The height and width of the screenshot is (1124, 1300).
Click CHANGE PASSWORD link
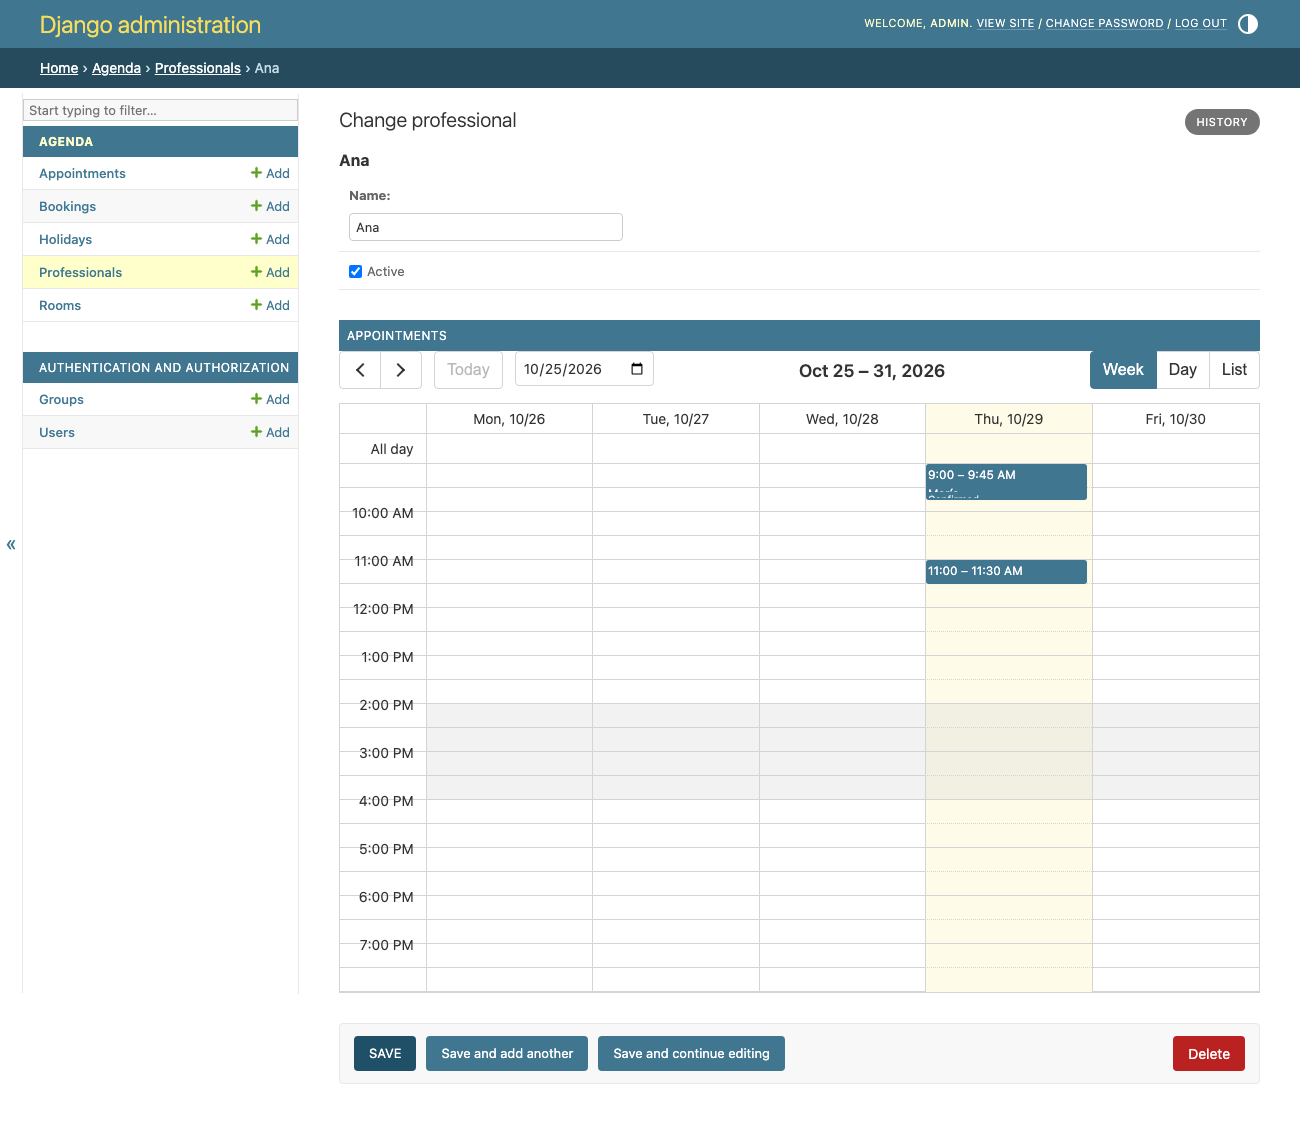click(x=1104, y=23)
